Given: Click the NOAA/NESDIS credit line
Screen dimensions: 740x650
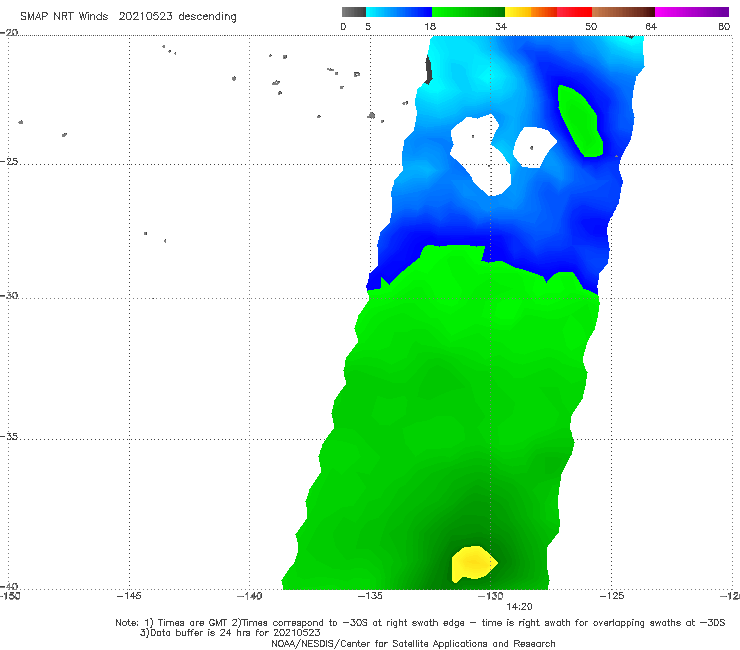Looking at the screenshot, I should coord(413,643).
